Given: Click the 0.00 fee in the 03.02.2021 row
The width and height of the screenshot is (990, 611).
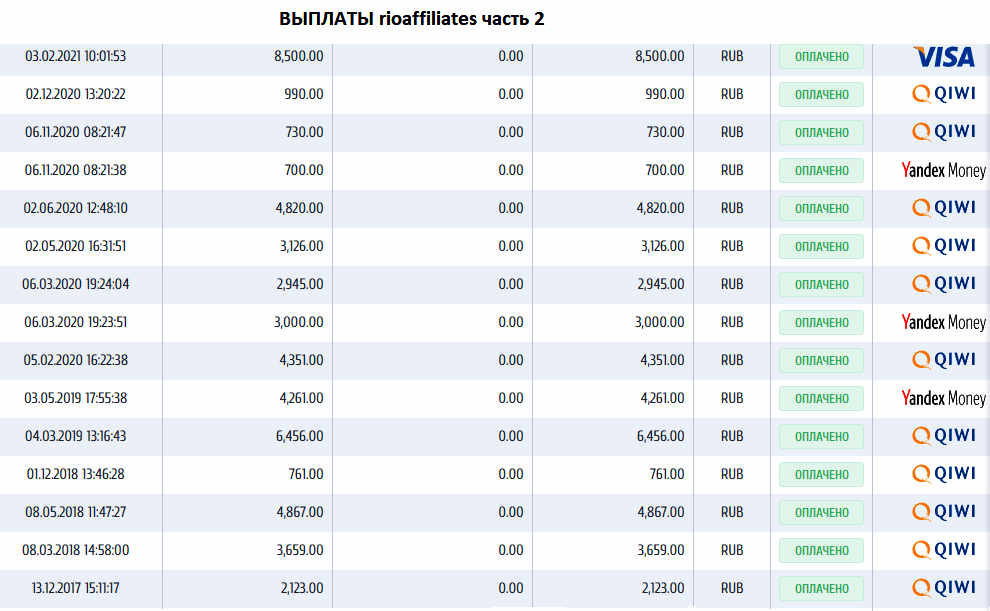Looking at the screenshot, I should point(511,56).
